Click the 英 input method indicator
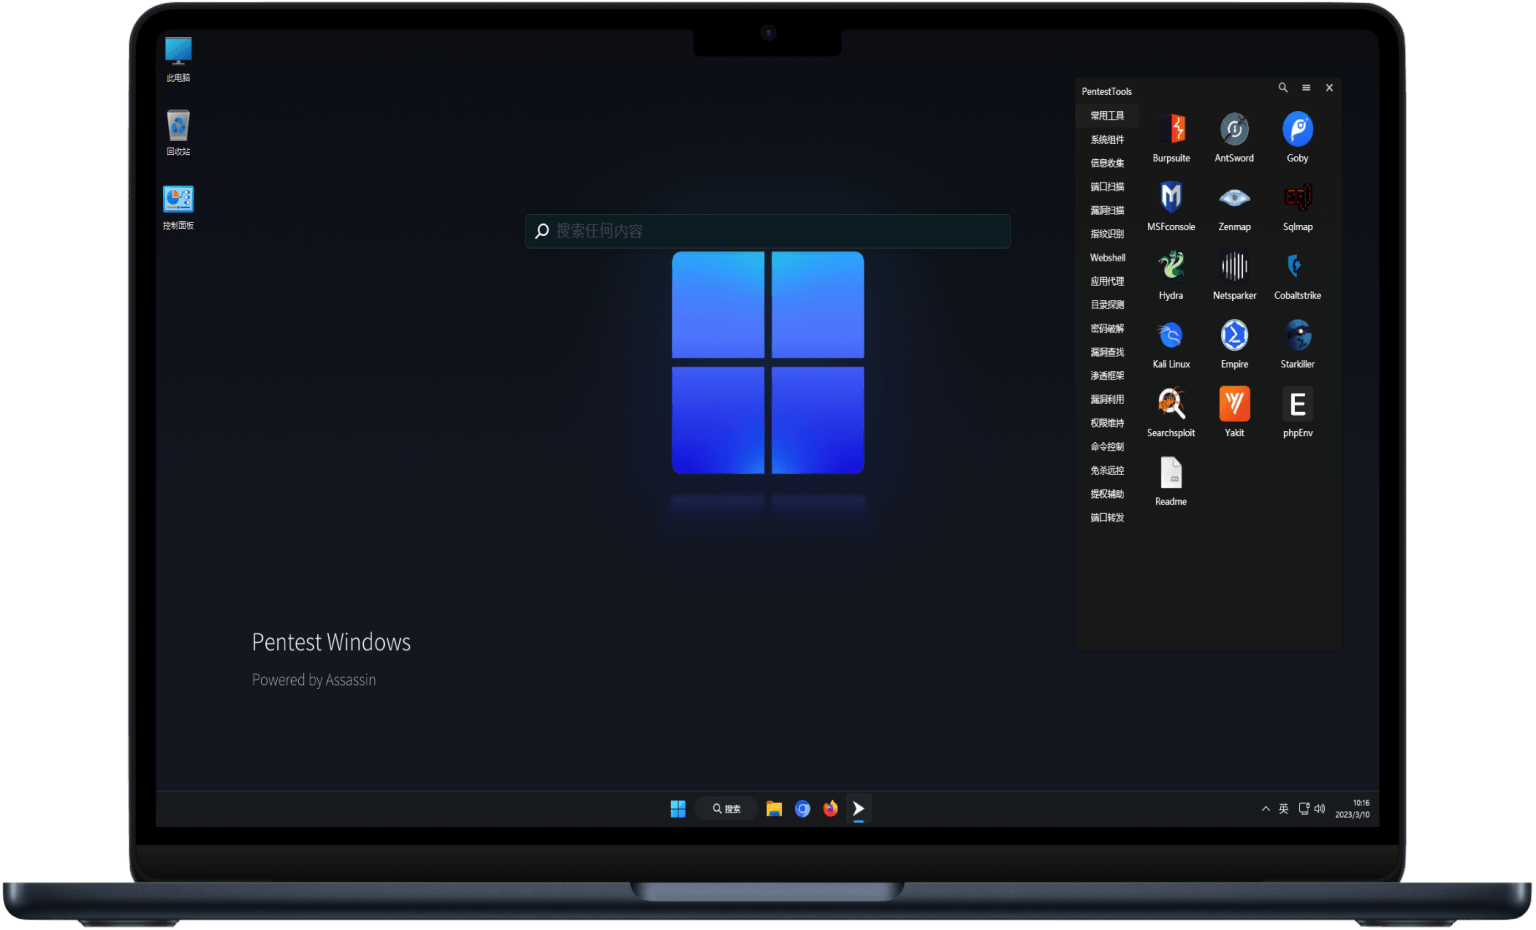The width and height of the screenshot is (1536, 930). [x=1284, y=809]
